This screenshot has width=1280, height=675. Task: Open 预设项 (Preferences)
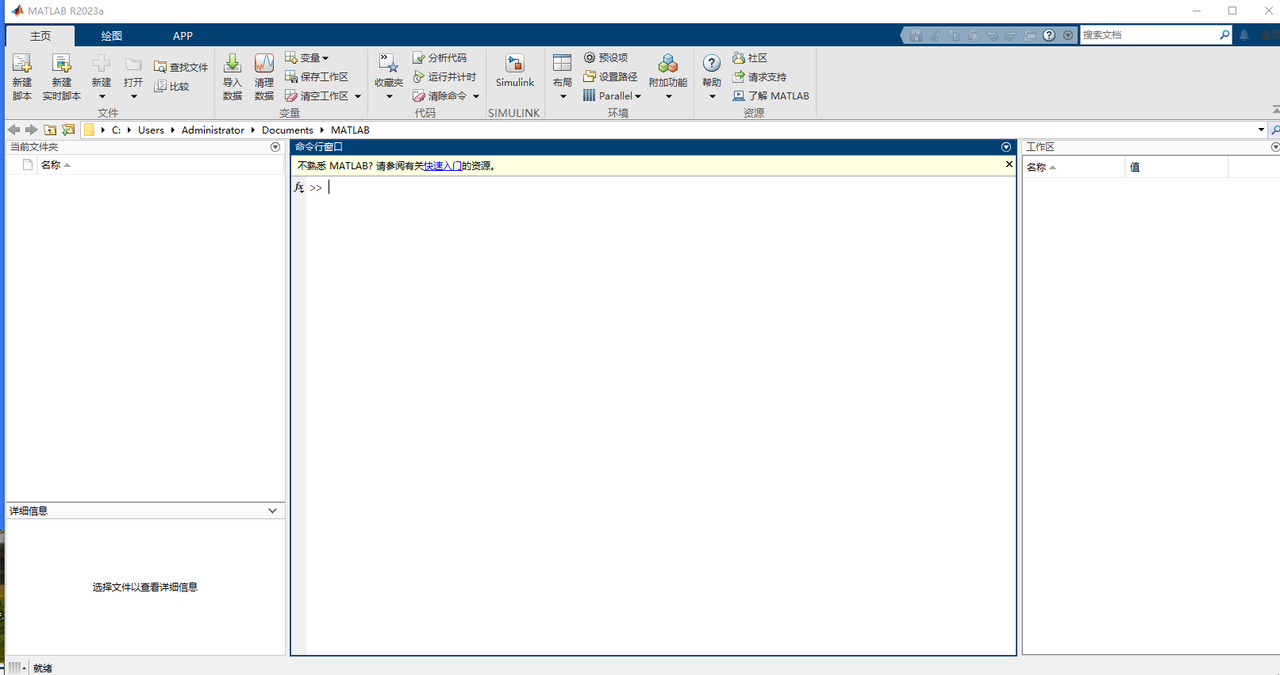(x=606, y=58)
